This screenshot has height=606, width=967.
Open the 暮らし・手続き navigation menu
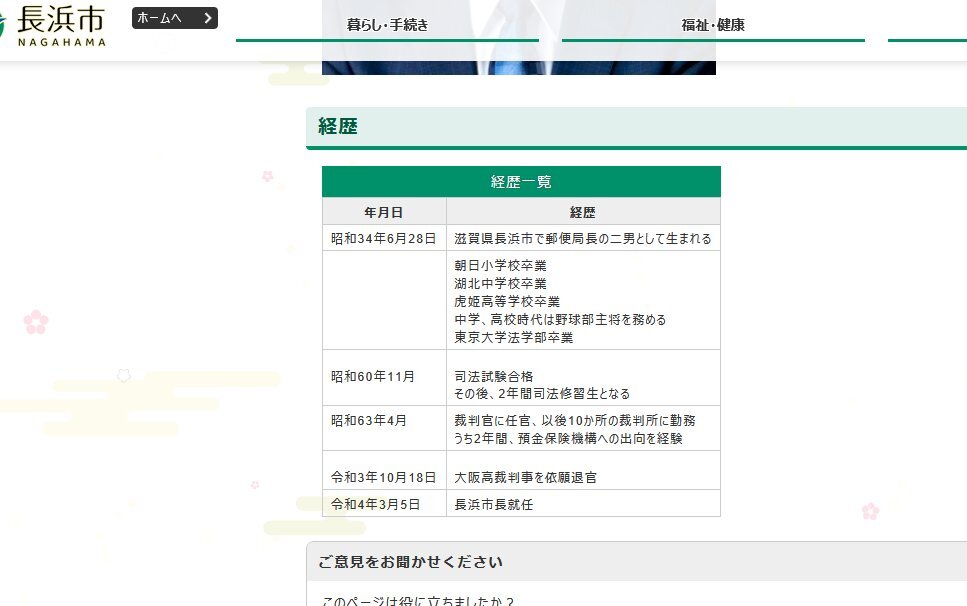tap(387, 25)
